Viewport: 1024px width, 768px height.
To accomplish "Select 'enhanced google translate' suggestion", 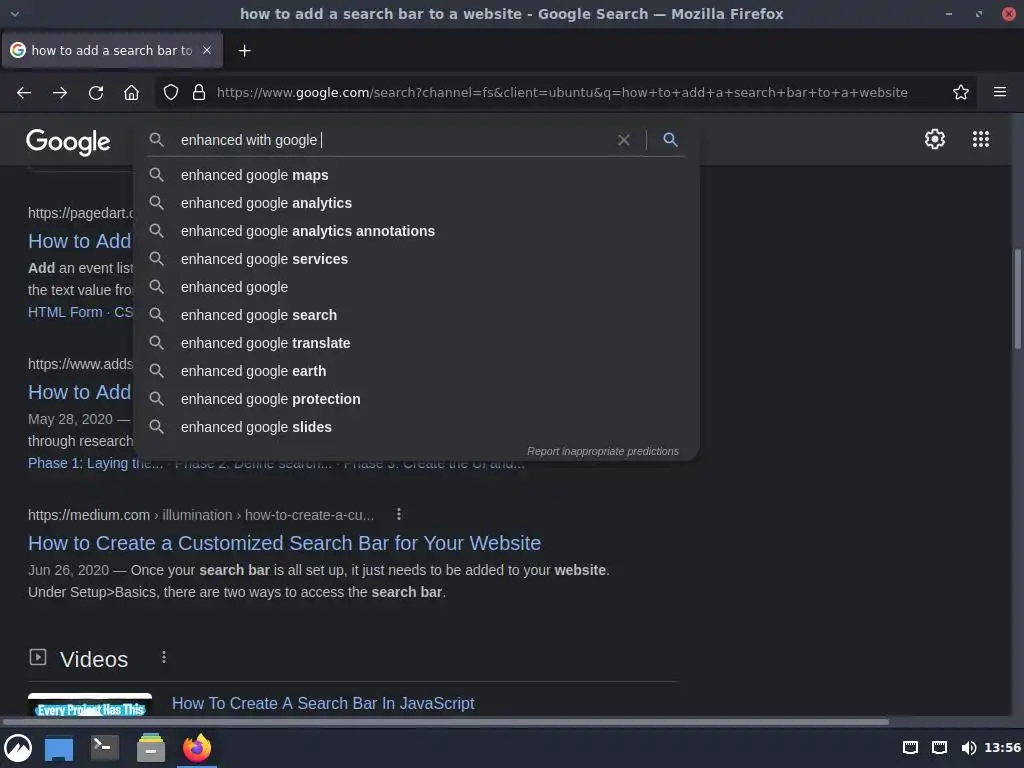I will click(x=416, y=344).
